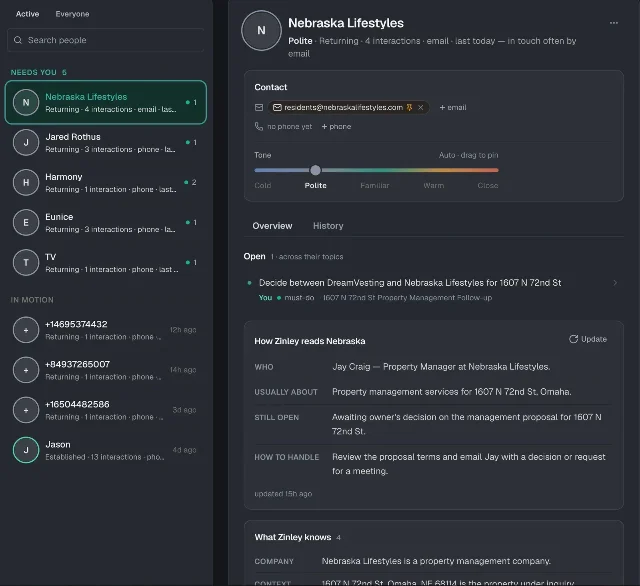Click Eunice E avatar
Screen dimensions: 640x586
(x=26, y=222)
